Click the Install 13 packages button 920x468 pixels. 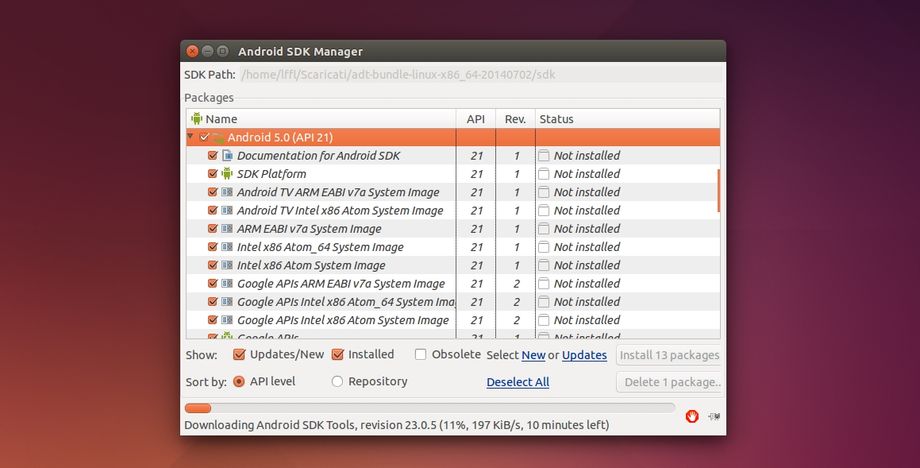tap(669, 355)
